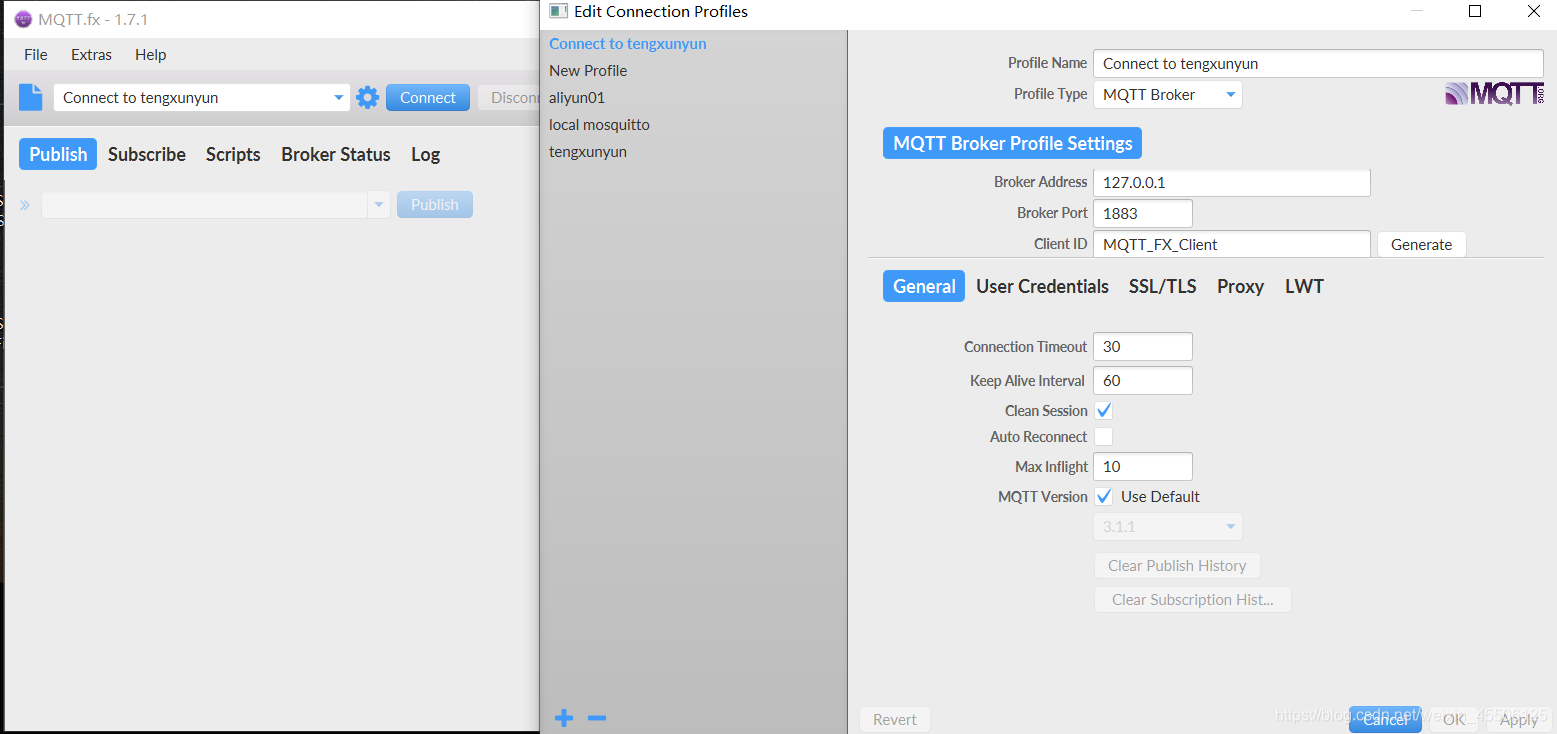Click the Profile Name input field
Viewport: 1557px width, 734px height.
1318,63
